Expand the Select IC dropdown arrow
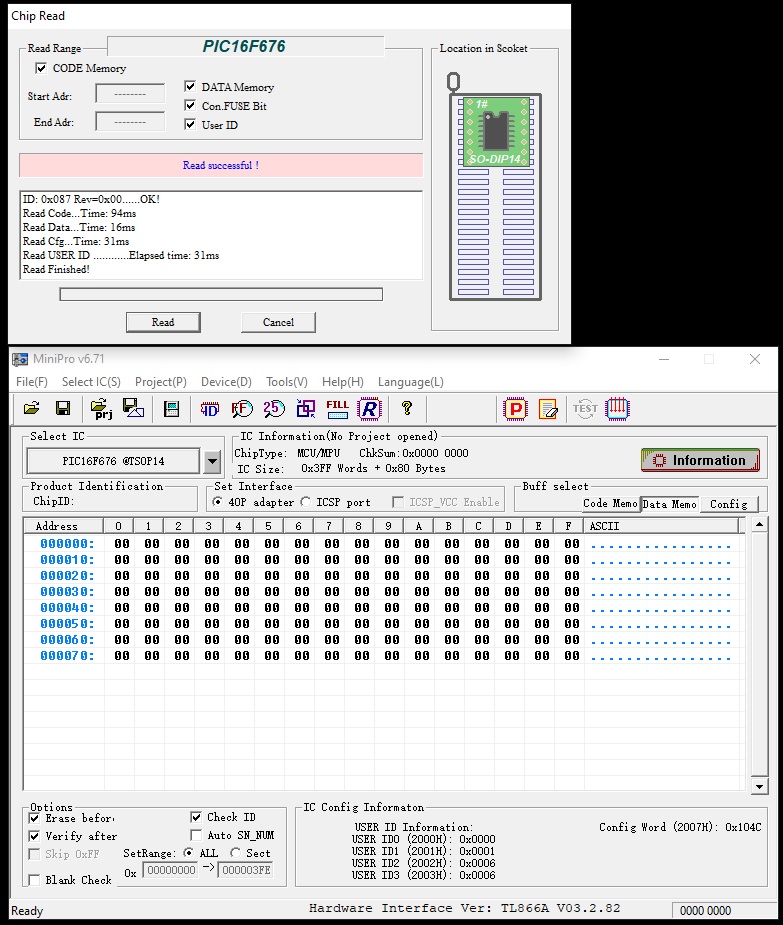Image resolution: width=783 pixels, height=925 pixels. click(x=212, y=461)
